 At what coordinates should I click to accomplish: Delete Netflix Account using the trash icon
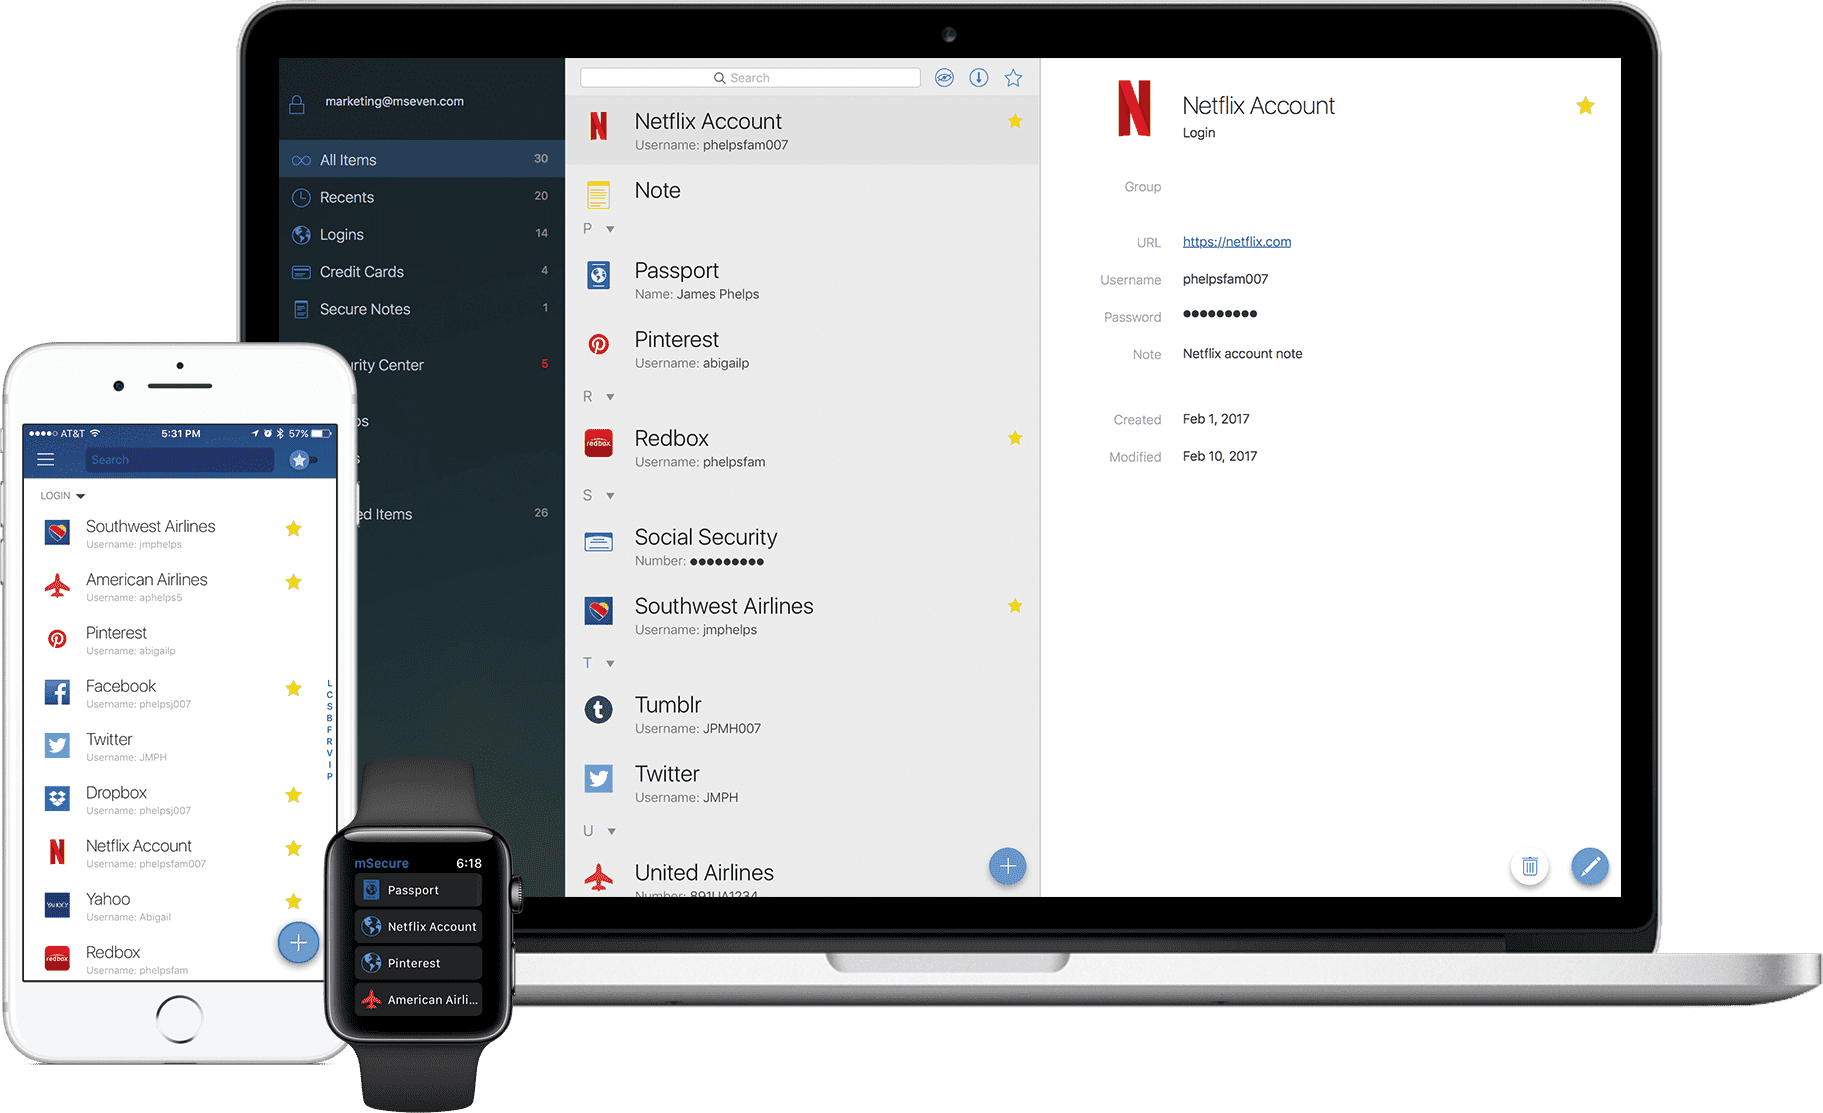1529,867
